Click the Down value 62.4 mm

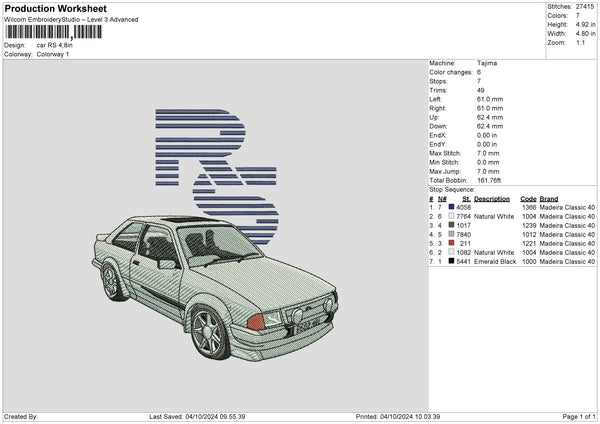(x=490, y=126)
